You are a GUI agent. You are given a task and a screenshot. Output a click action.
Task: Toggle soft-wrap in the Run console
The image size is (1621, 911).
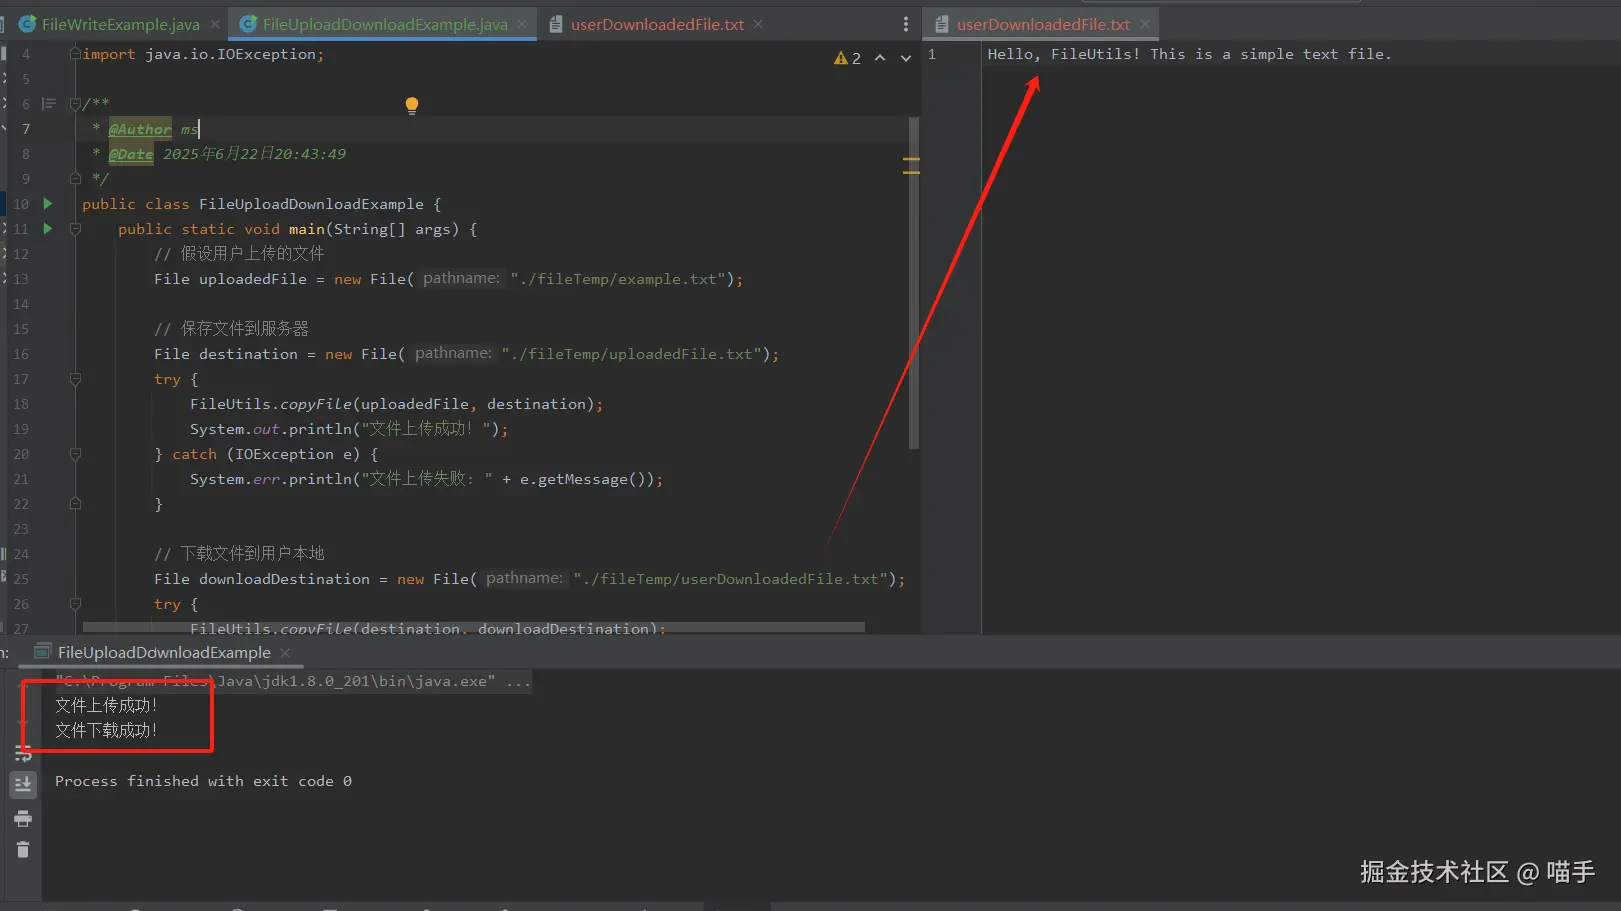(23, 753)
